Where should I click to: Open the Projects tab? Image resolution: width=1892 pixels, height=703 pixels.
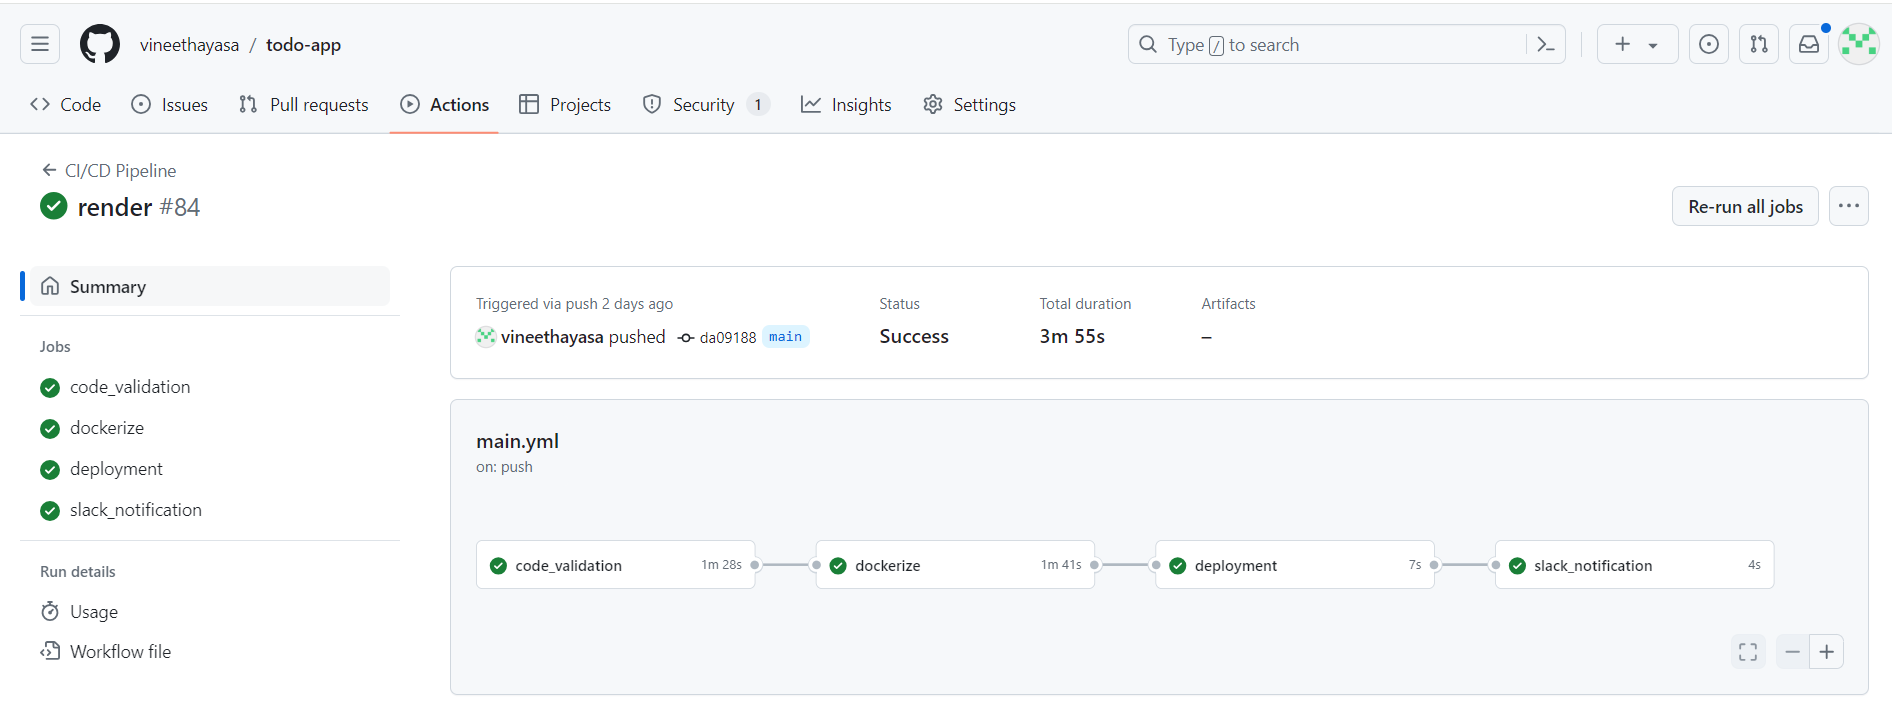pos(565,105)
